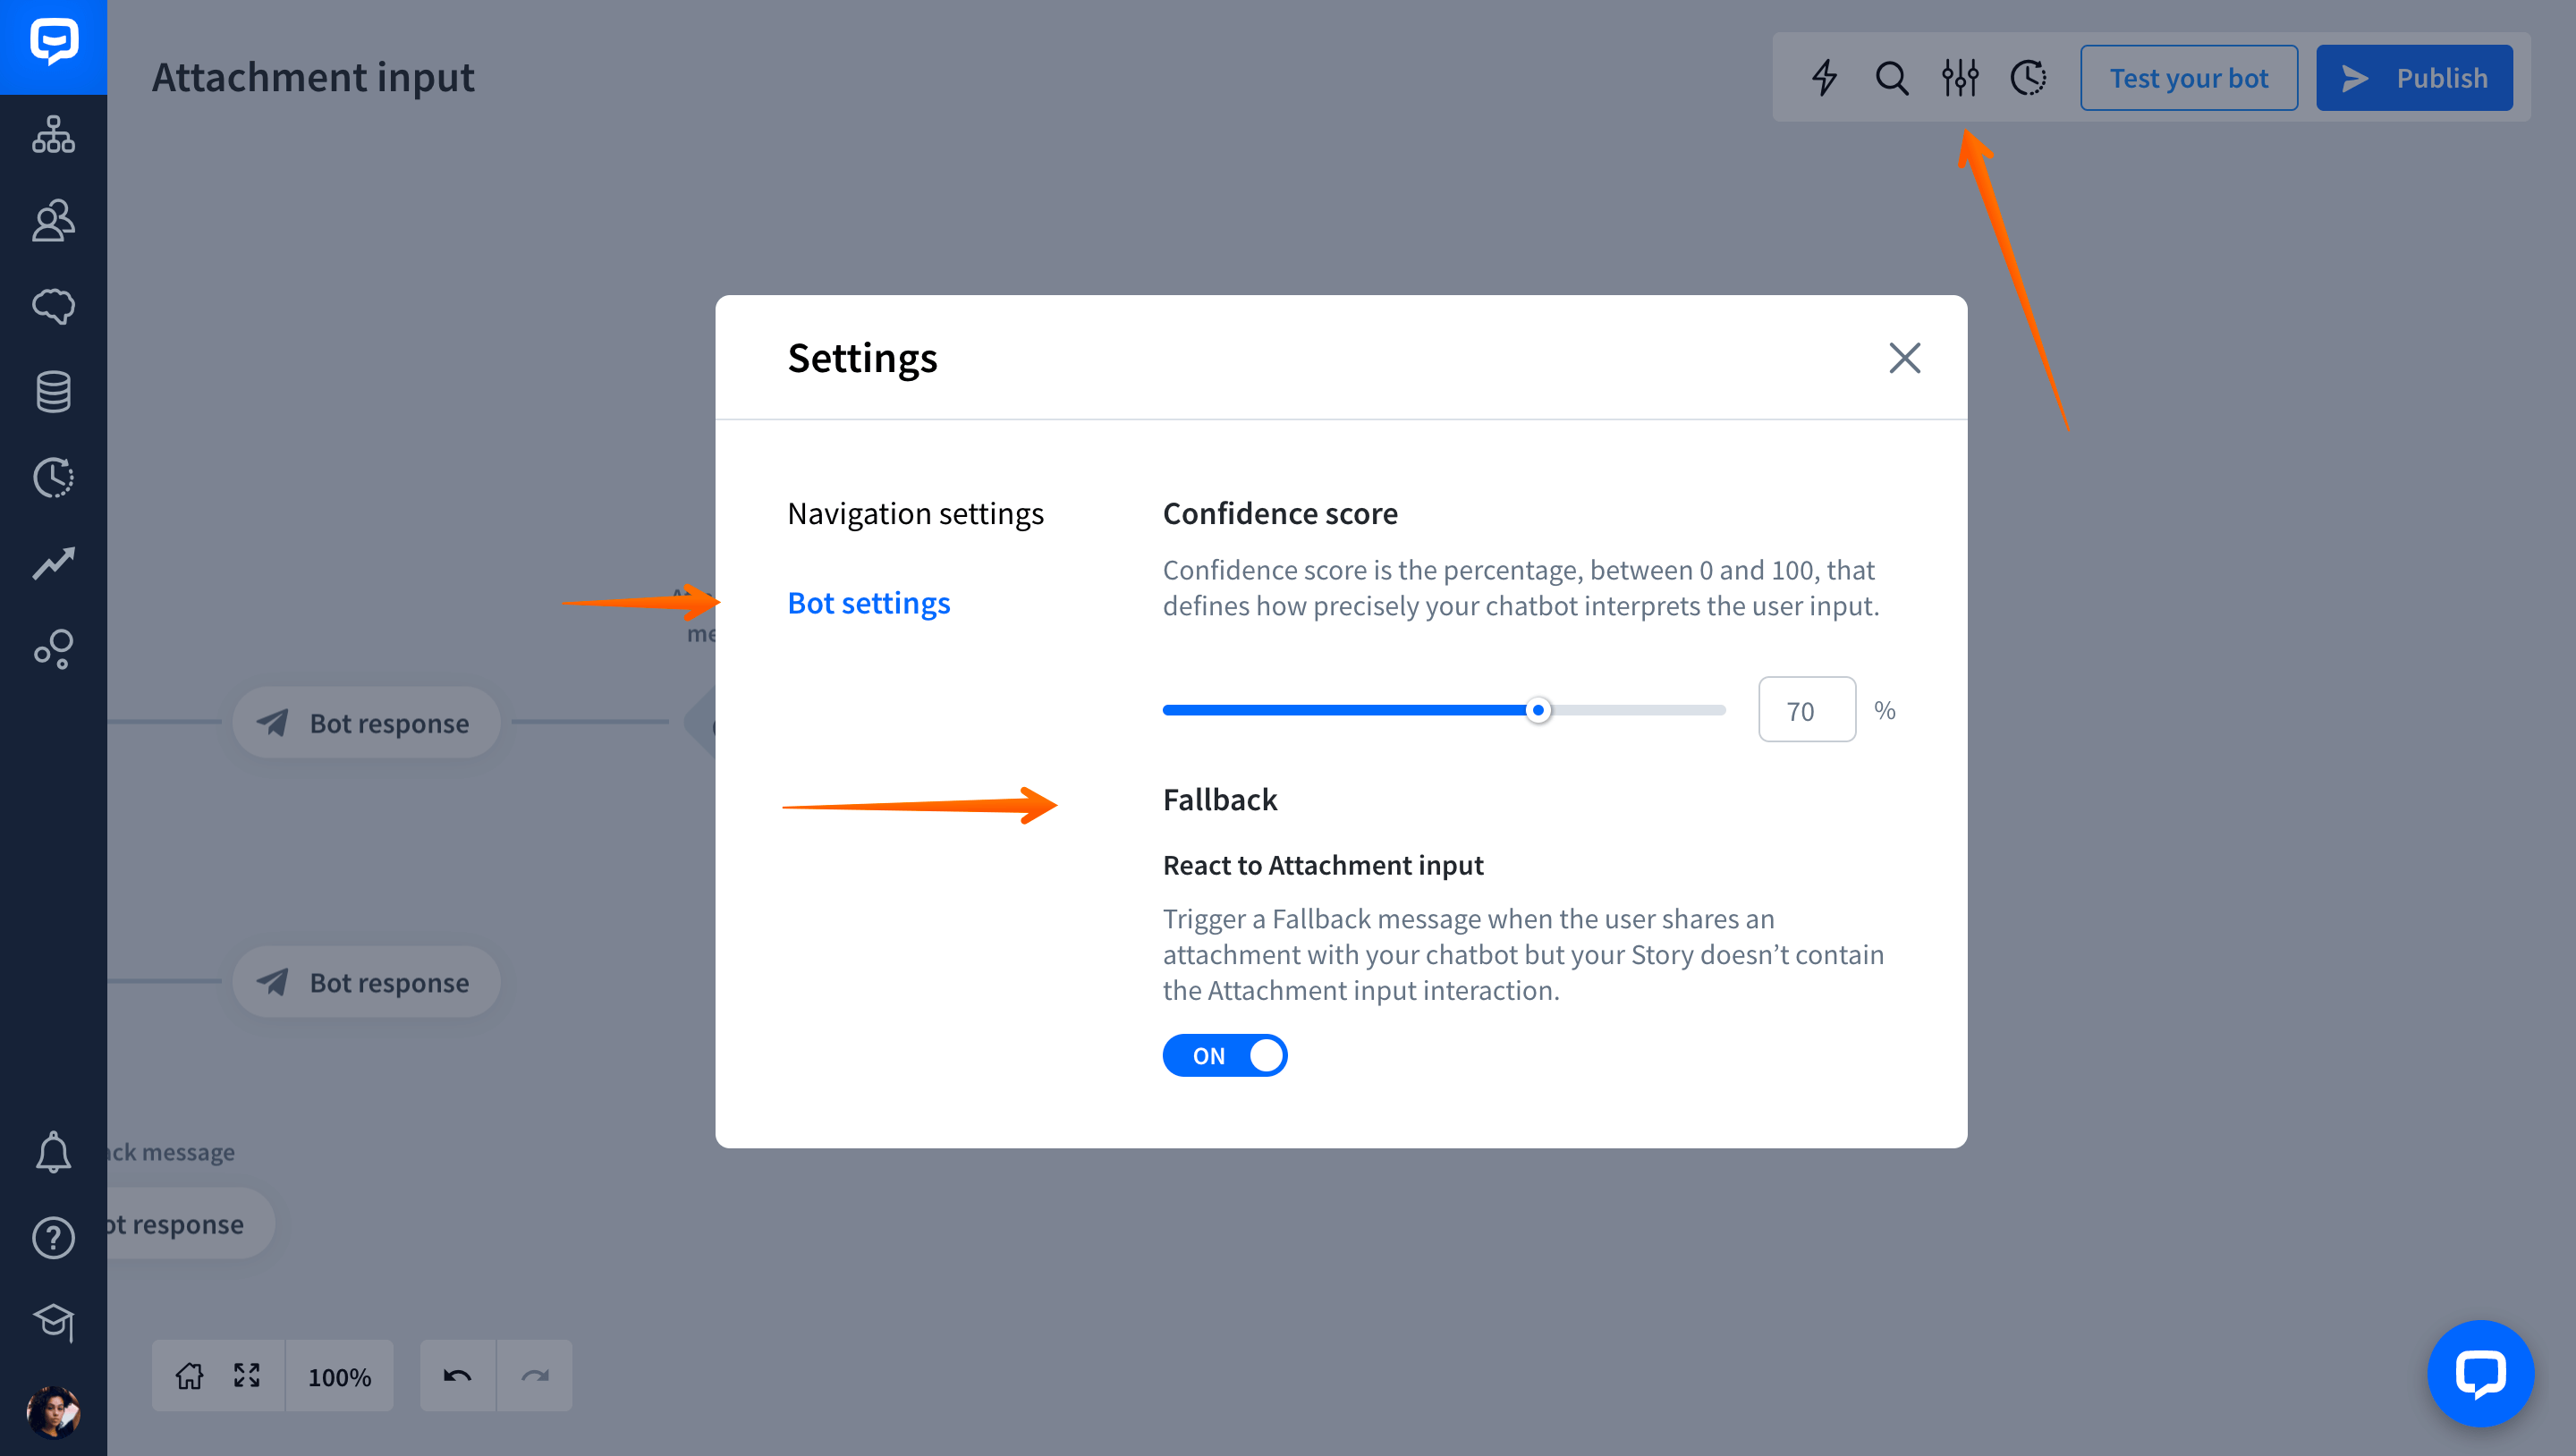2576x1456 pixels.
Task: Toggle React to Attachment input switch off
Action: 1224,1055
